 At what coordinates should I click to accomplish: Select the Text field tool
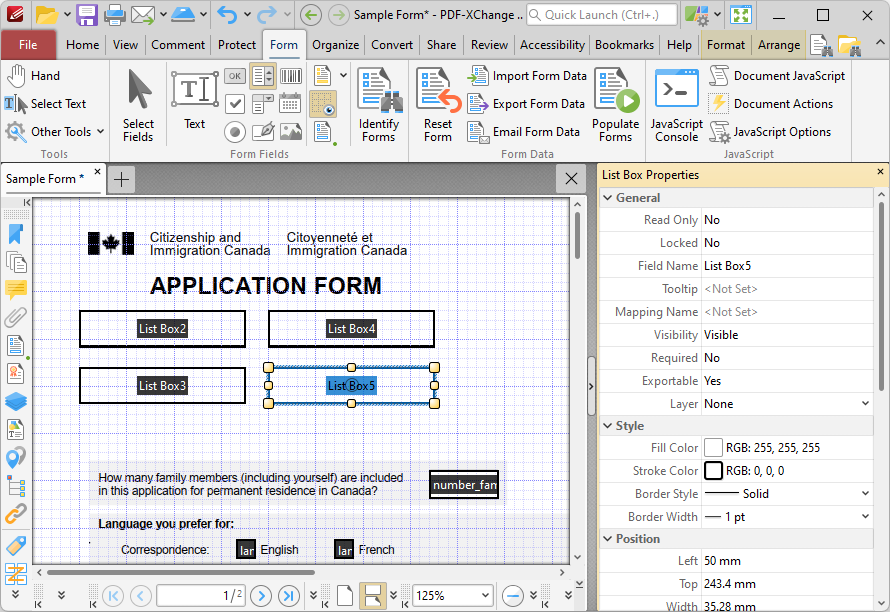click(195, 99)
